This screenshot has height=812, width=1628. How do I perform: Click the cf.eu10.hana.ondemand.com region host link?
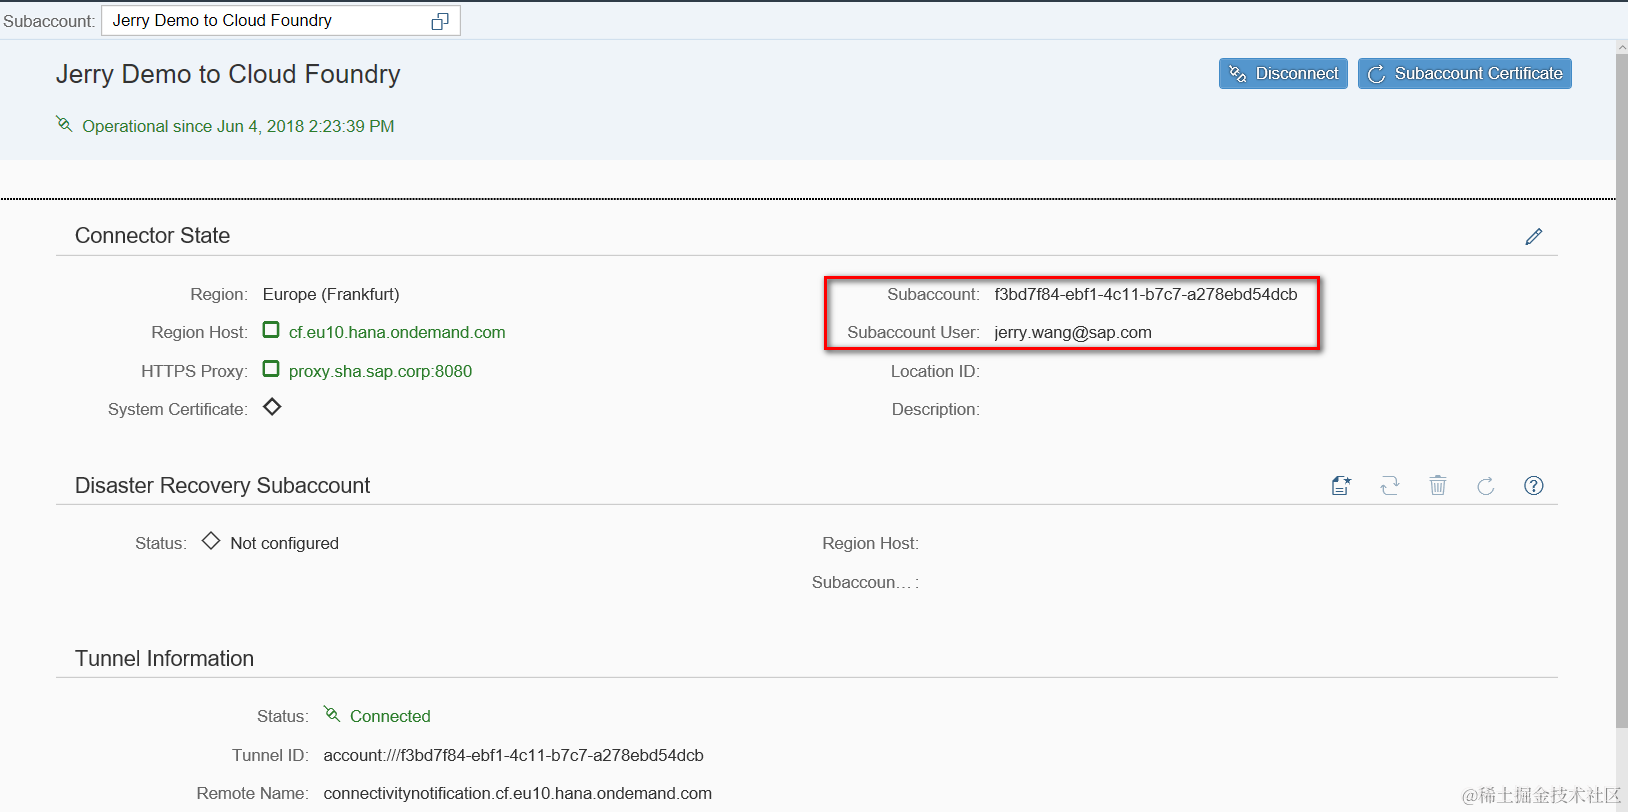coord(397,332)
